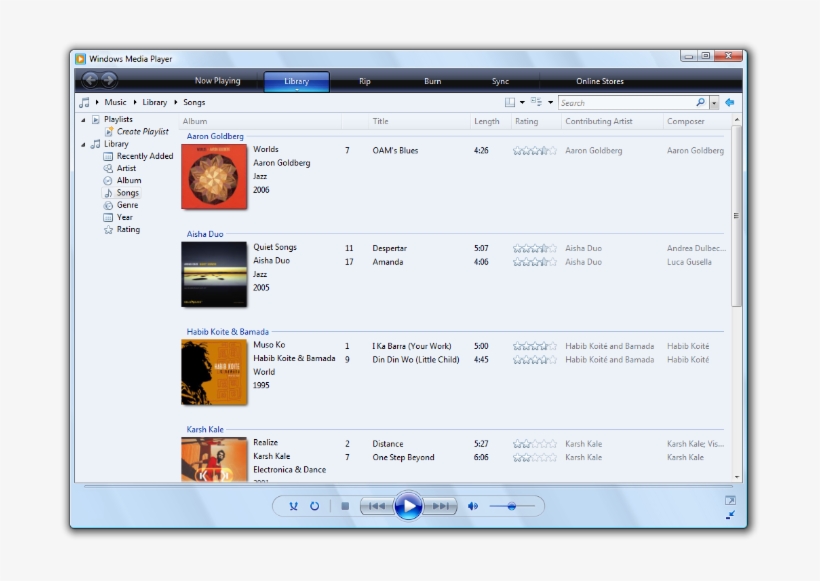Switch to full screen view icon
The width and height of the screenshot is (820, 581).
[x=731, y=500]
